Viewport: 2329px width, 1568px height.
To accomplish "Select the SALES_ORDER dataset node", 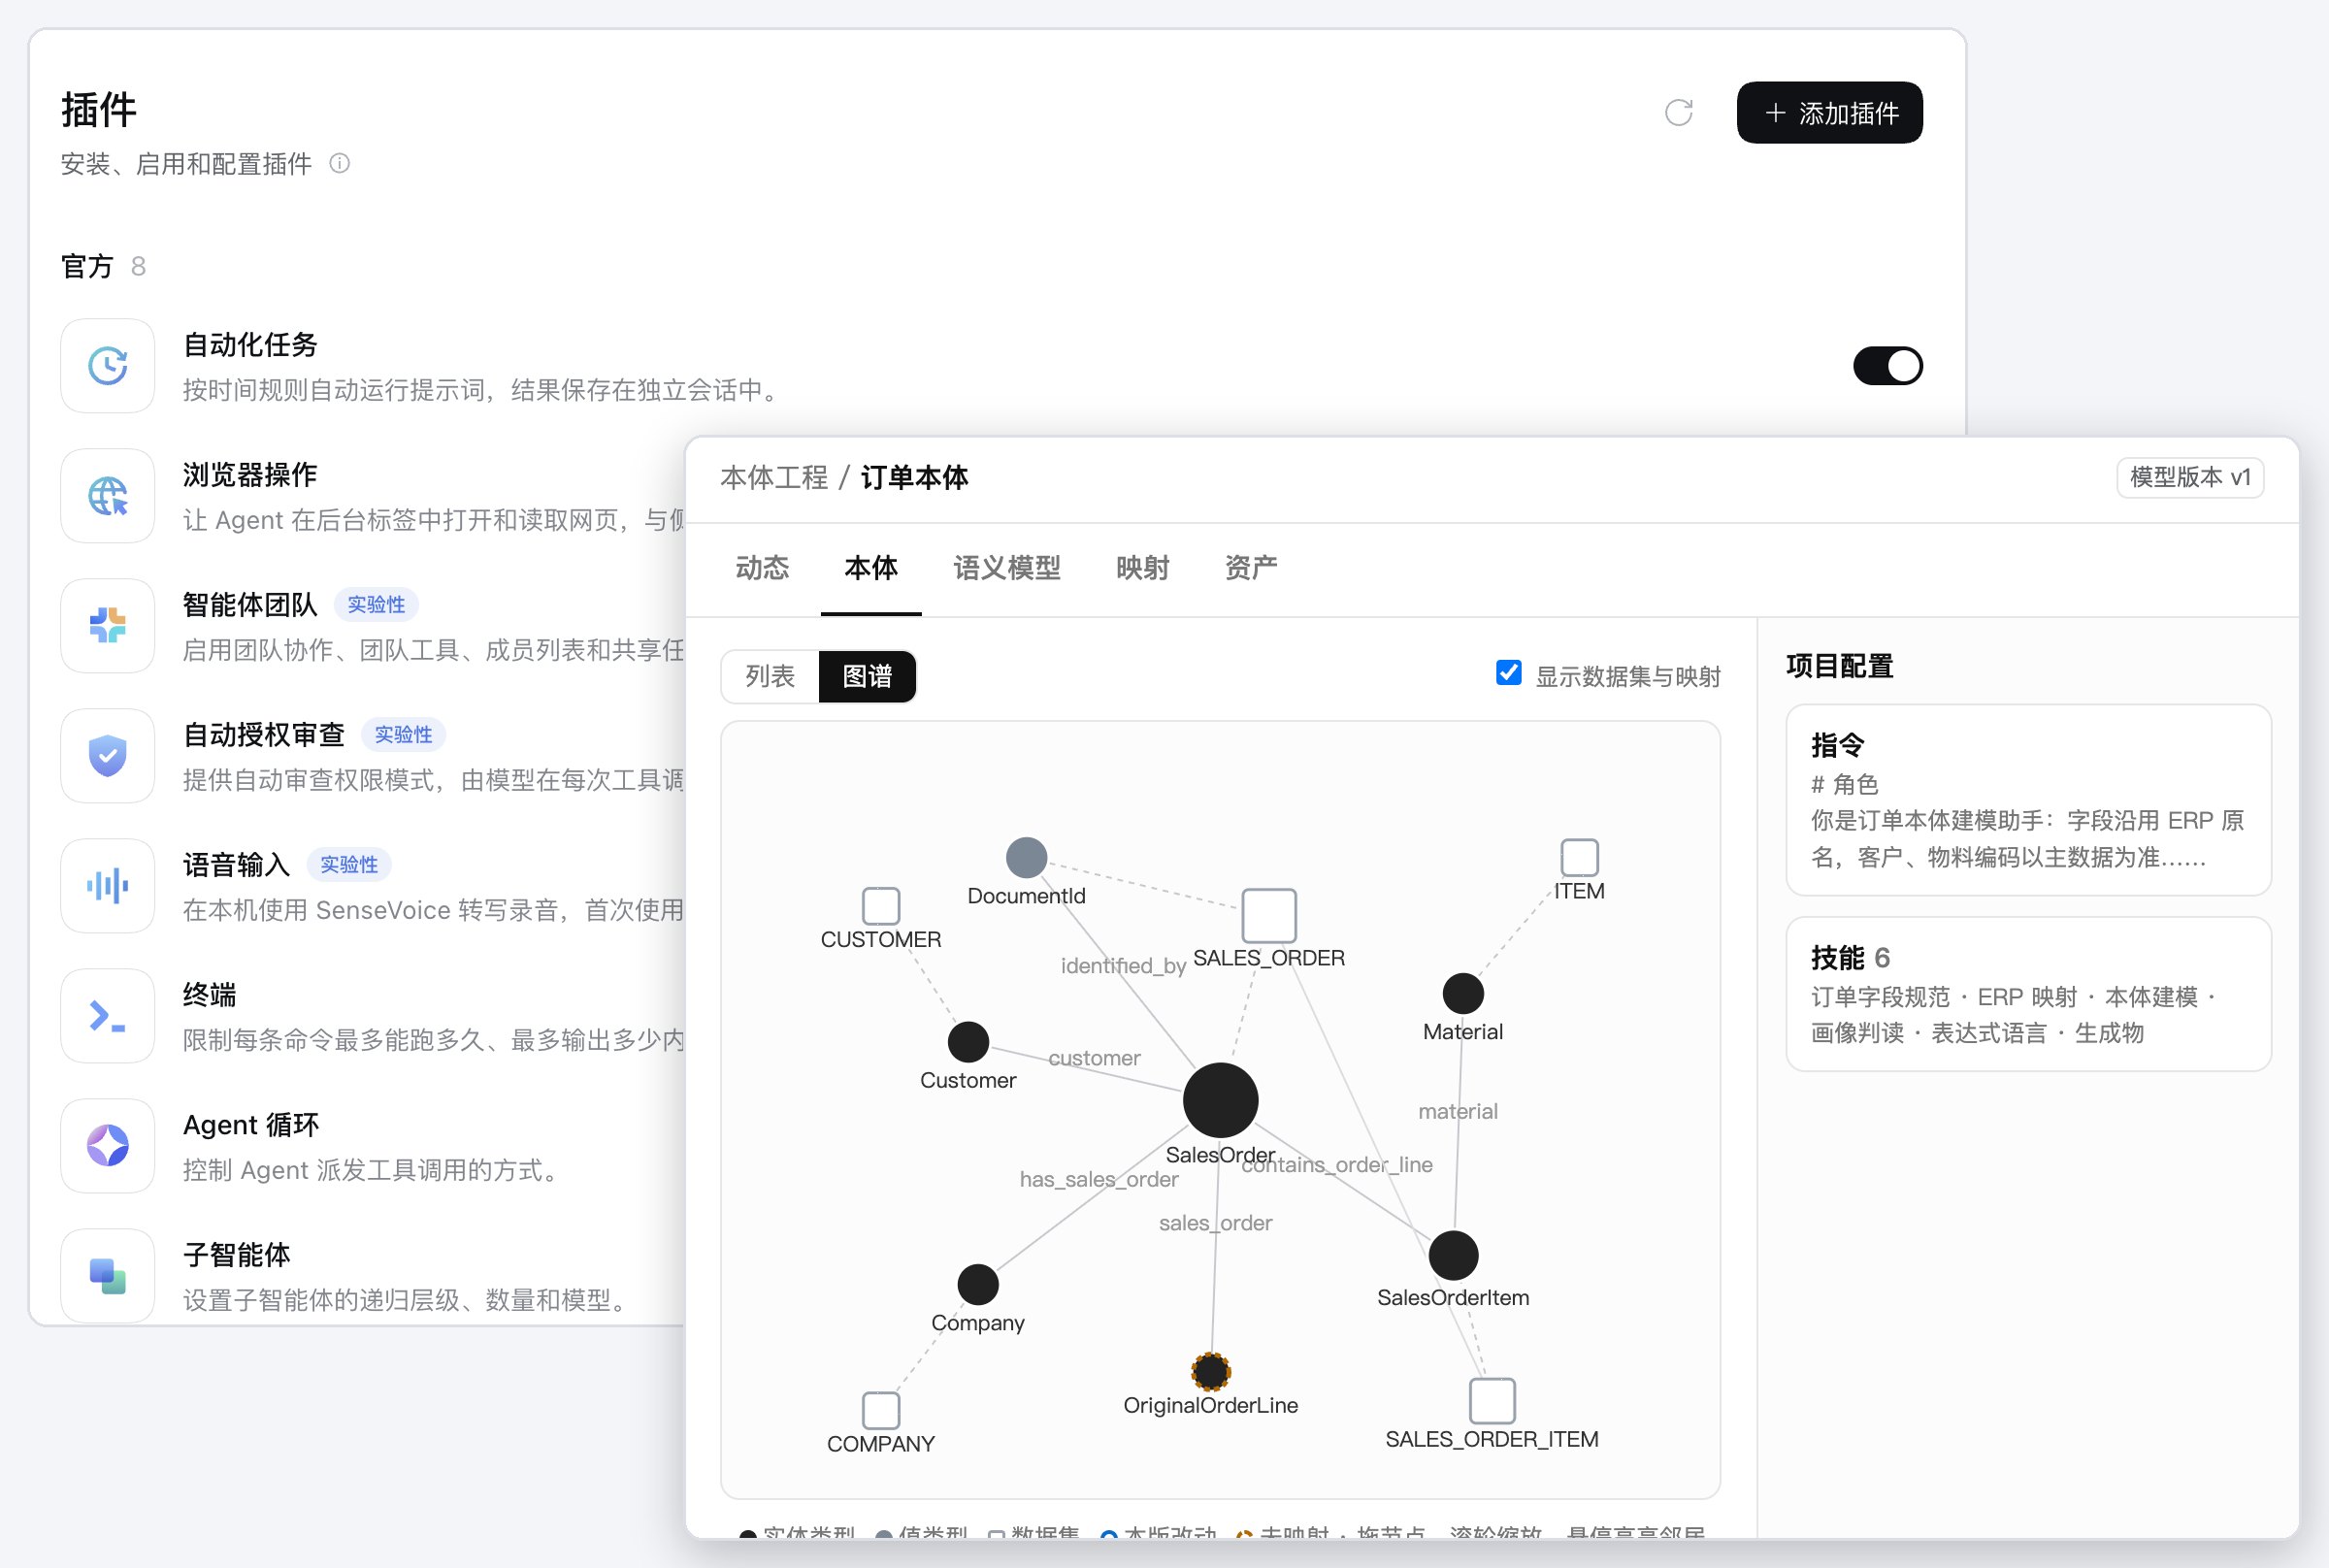I will [x=1269, y=915].
